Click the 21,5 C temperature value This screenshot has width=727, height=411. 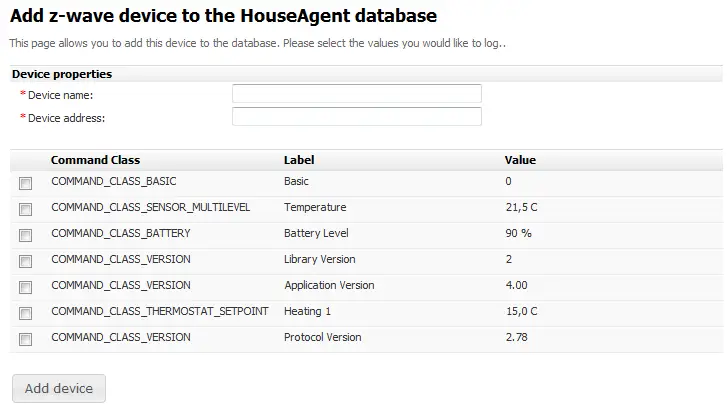coord(522,207)
